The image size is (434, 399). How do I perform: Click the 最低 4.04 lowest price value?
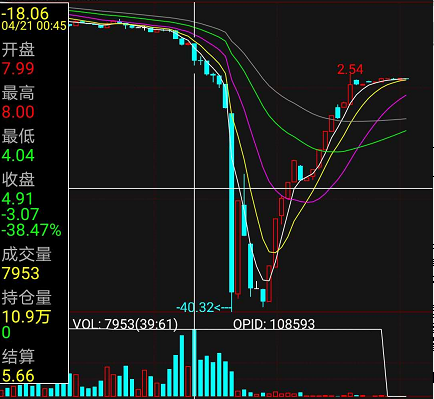click(x=18, y=155)
